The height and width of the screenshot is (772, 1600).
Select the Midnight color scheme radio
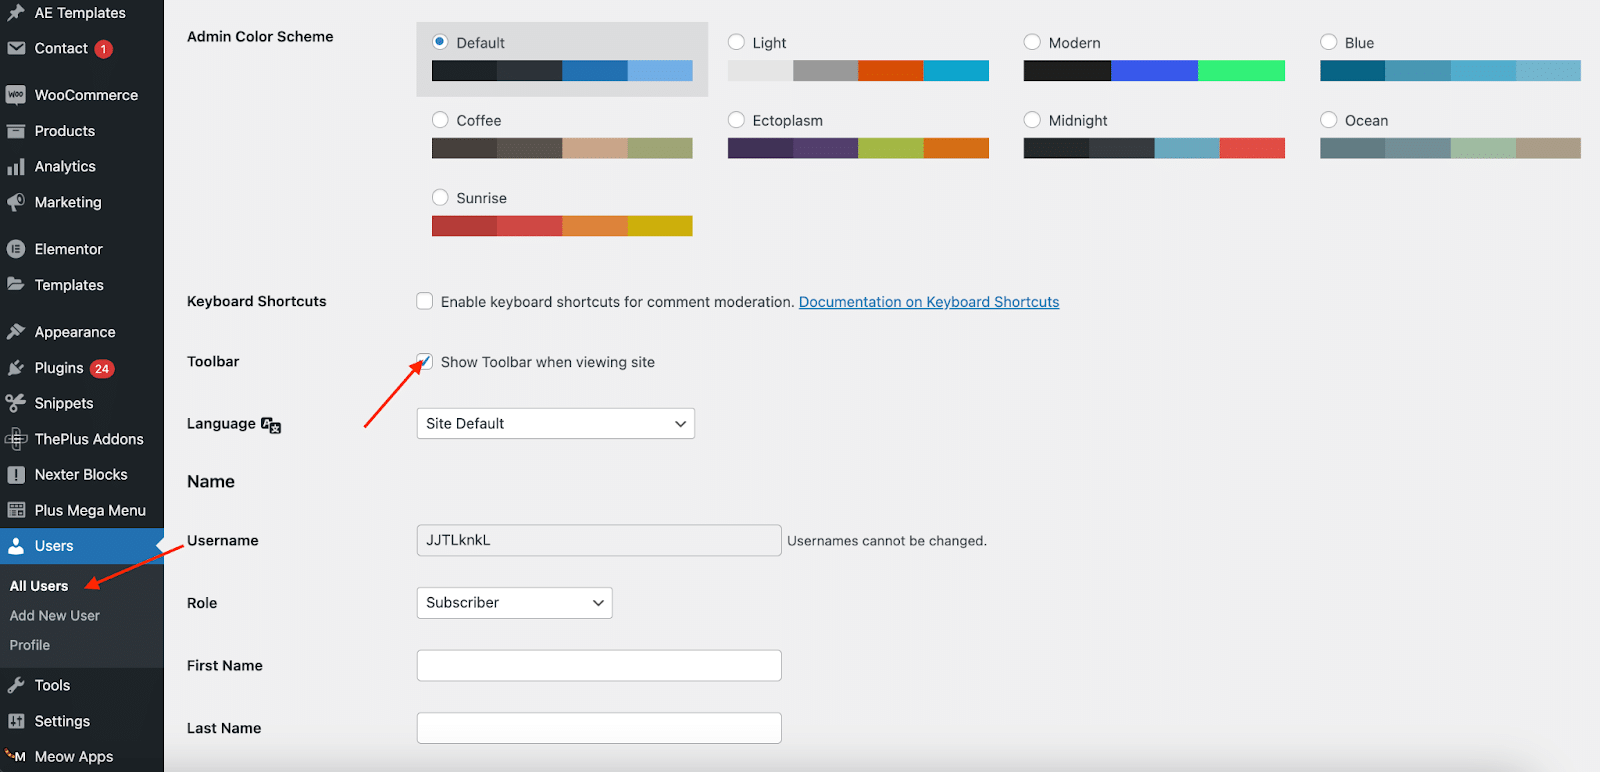(1032, 120)
